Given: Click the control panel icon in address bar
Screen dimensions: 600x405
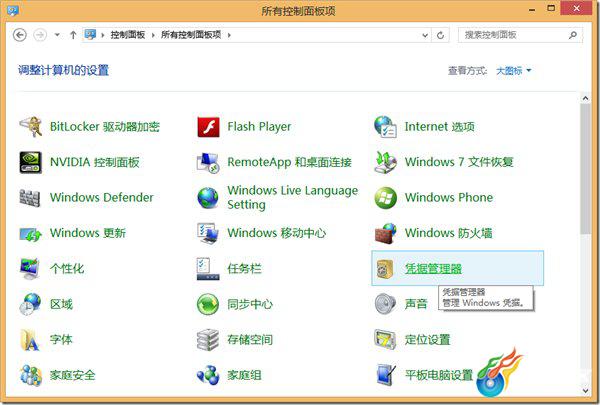Looking at the screenshot, I should click(90, 35).
